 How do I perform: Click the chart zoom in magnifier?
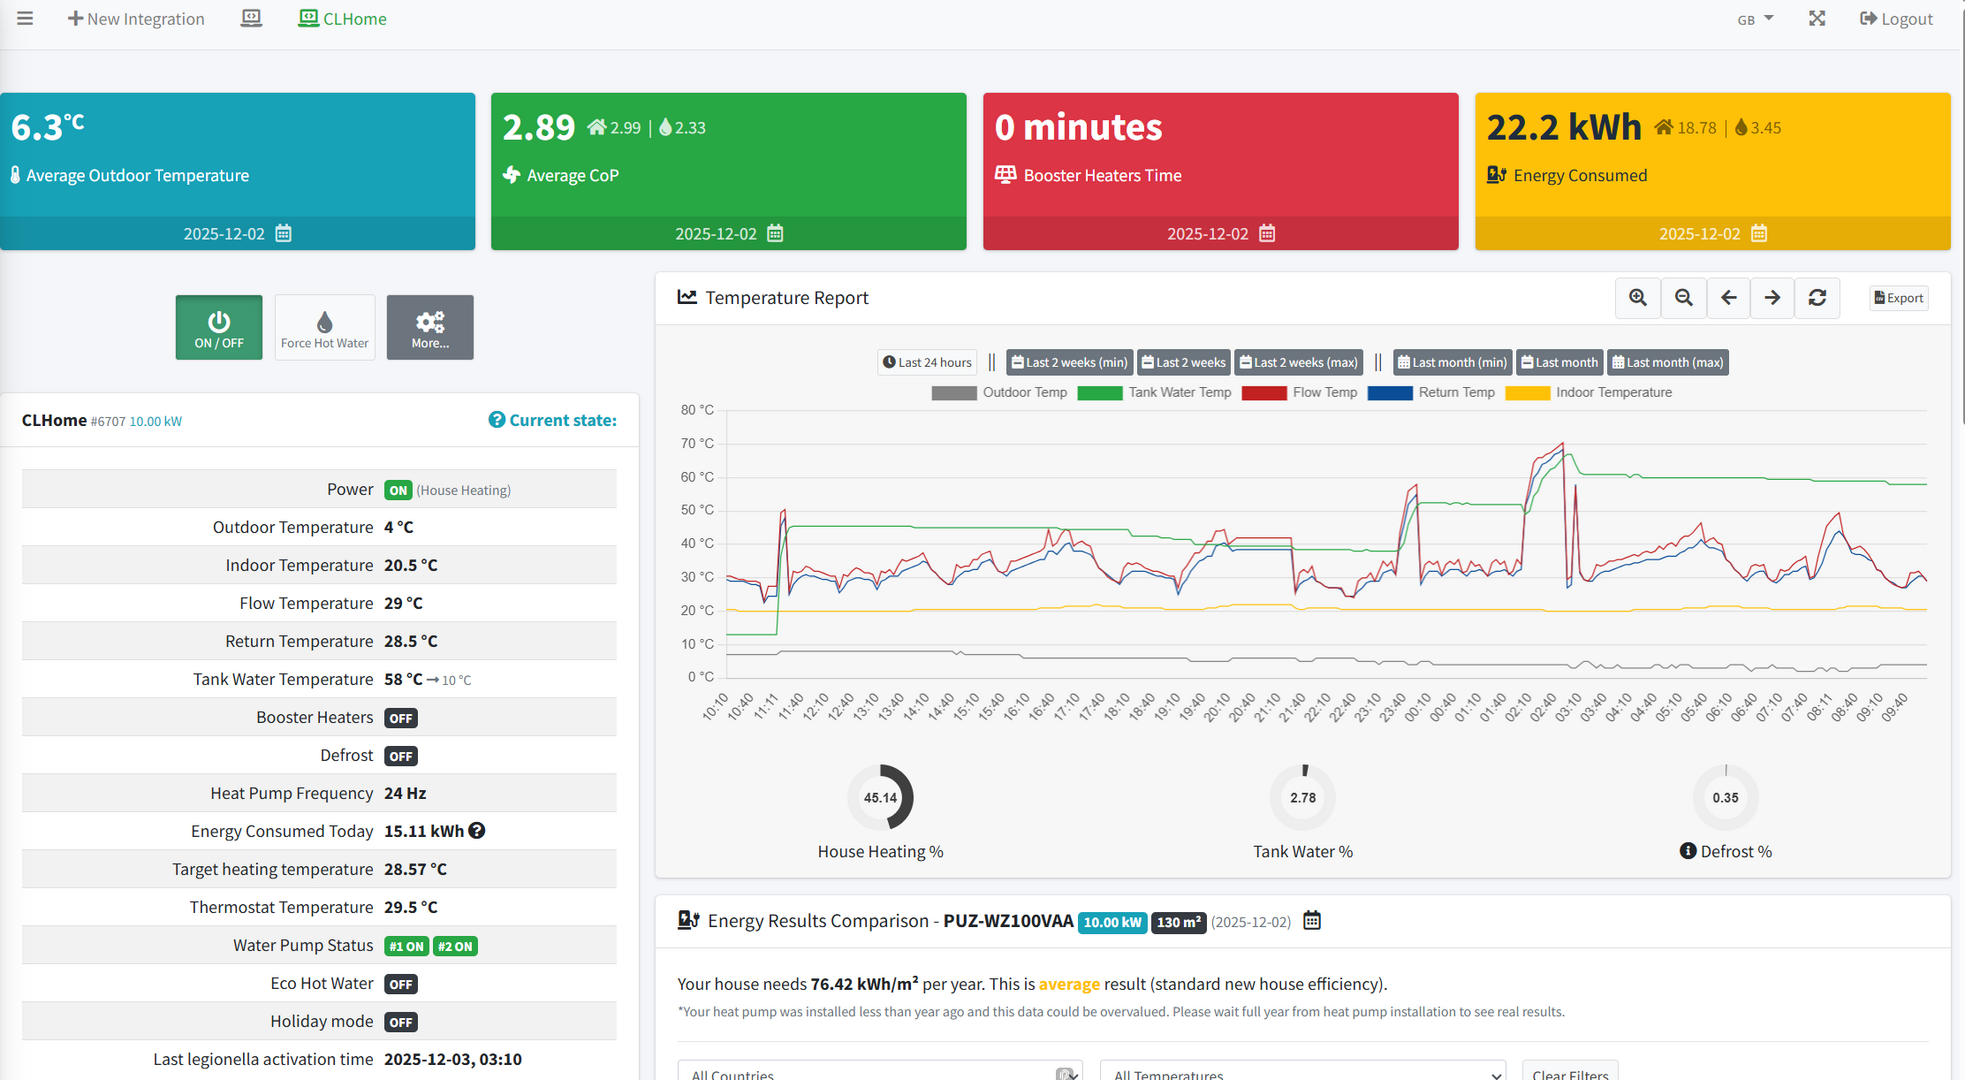coord(1638,298)
